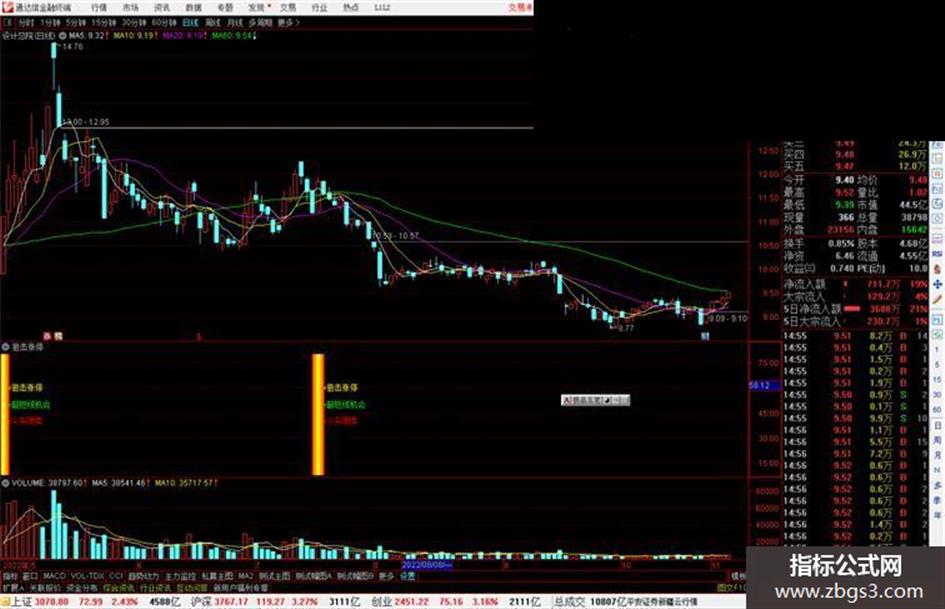Switch chart to 1分钟 period
This screenshot has height=609, width=945.
tap(50, 22)
